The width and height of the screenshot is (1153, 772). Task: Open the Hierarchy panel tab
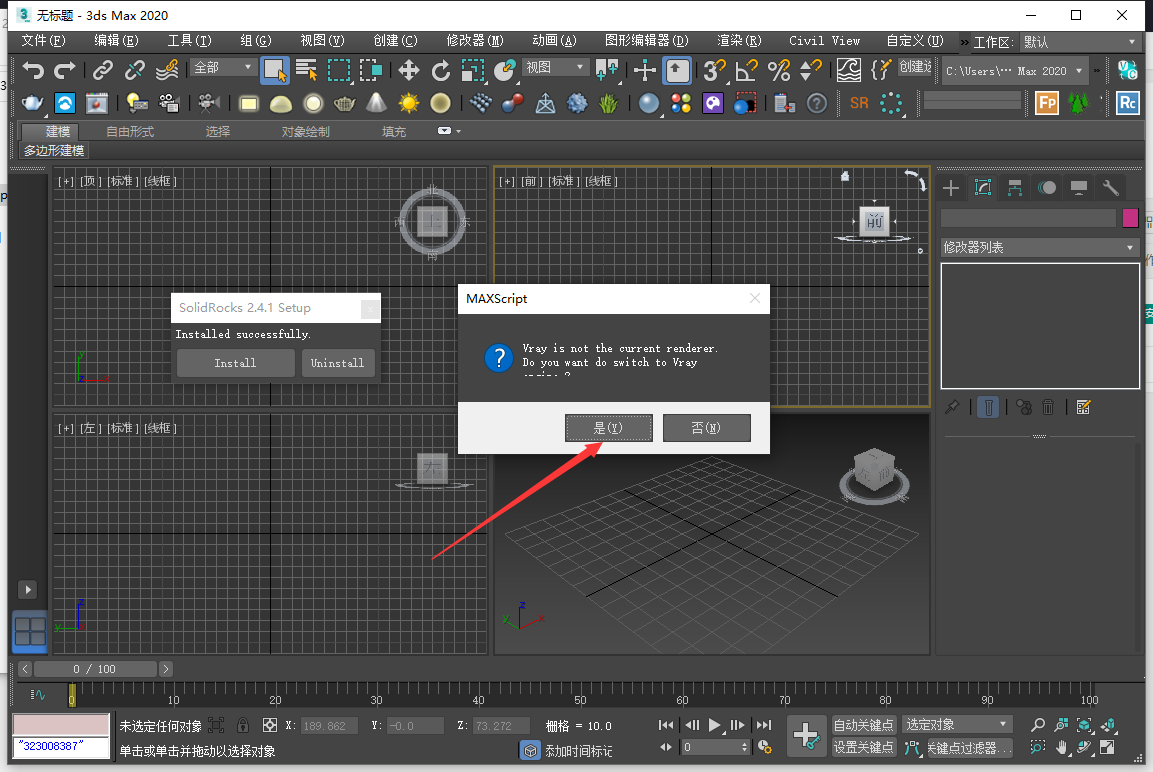pos(1015,188)
